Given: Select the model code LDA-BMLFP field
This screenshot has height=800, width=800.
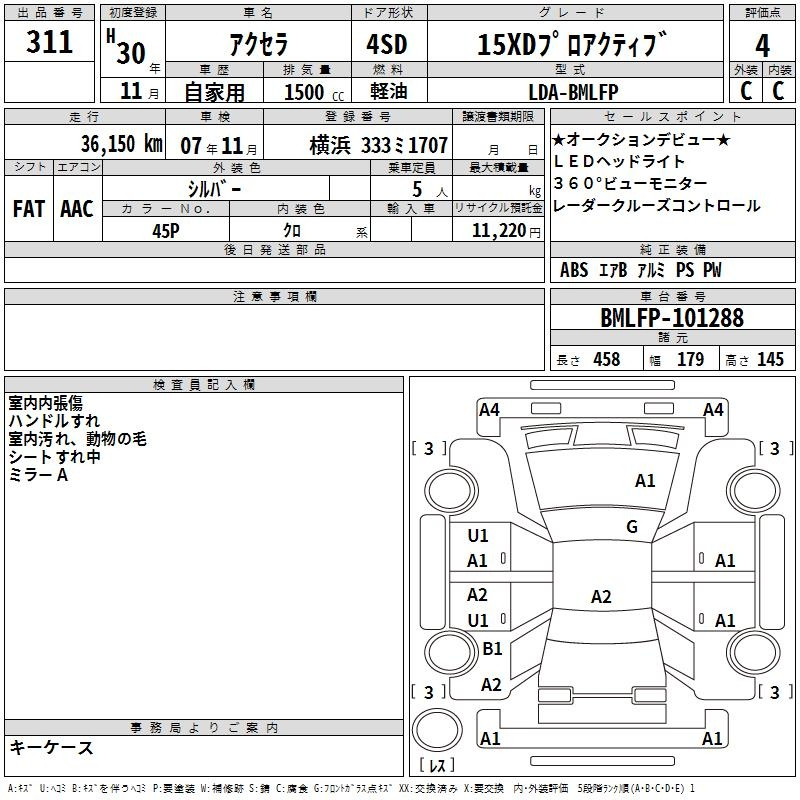Looking at the screenshot, I should [575, 92].
